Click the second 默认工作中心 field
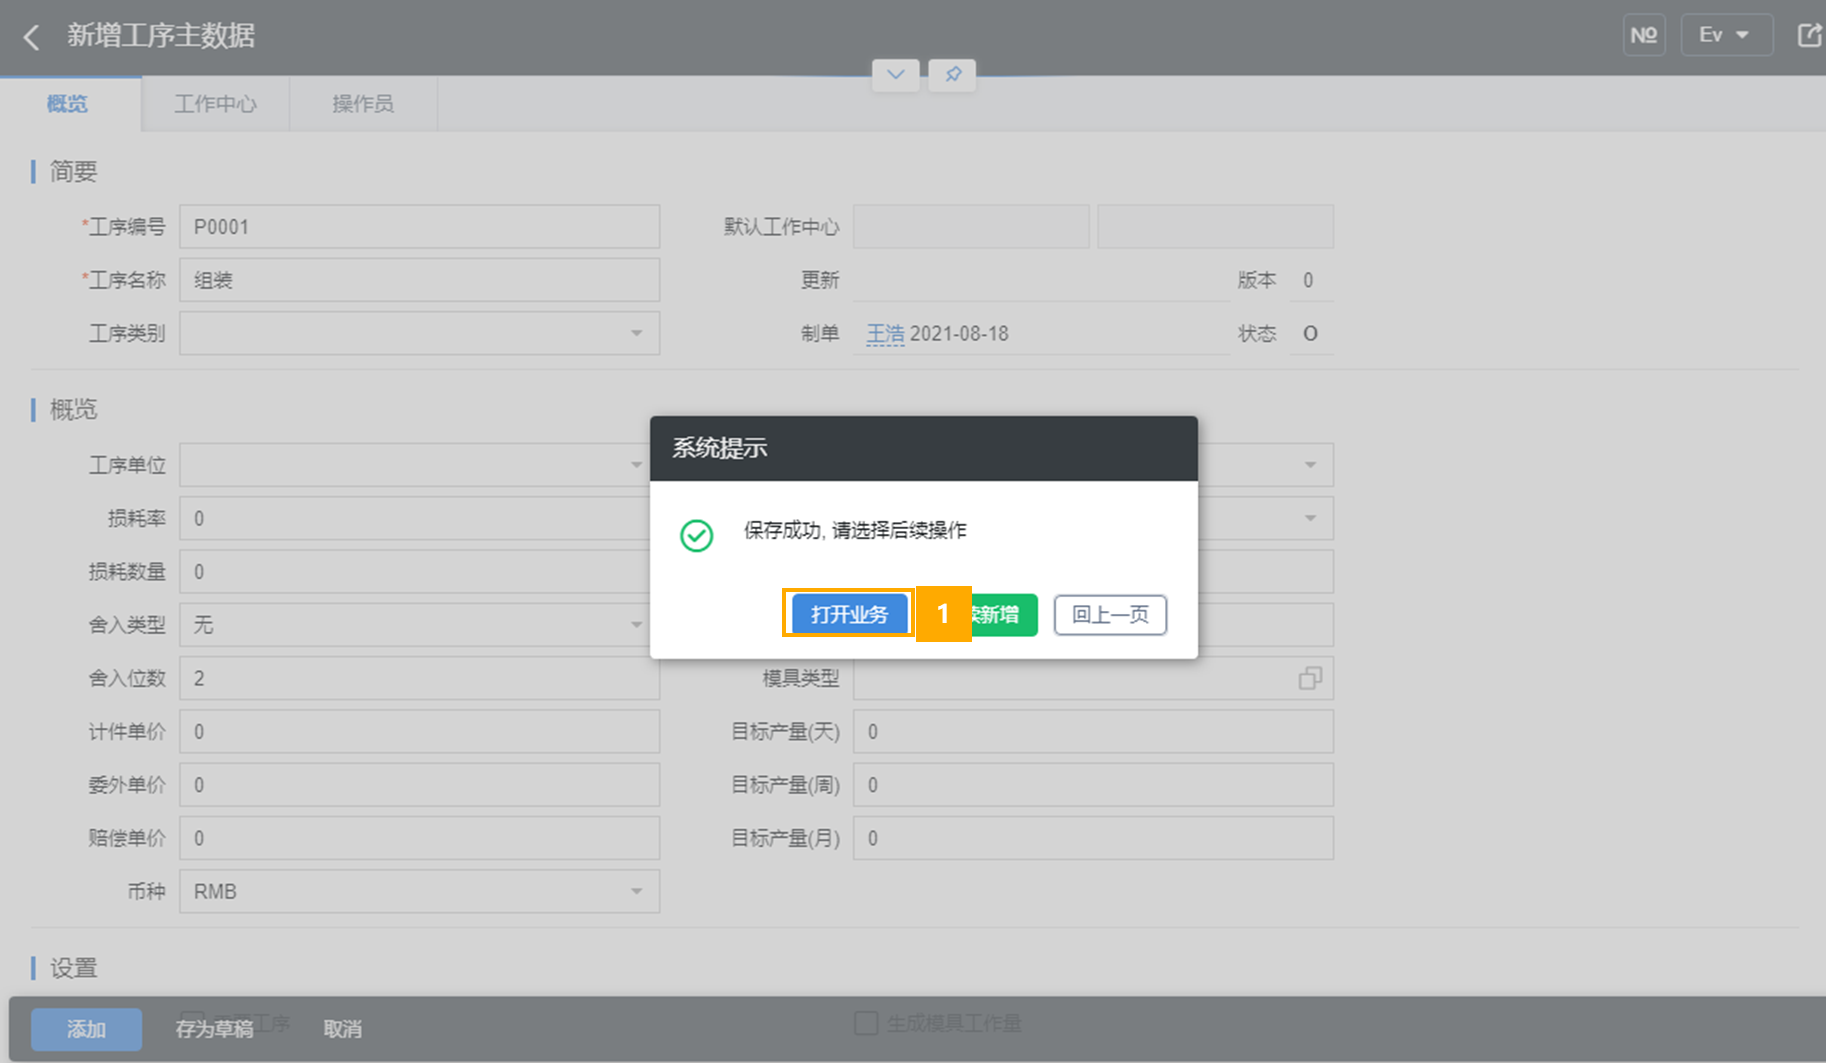This screenshot has height=1063, width=1826. click(x=1215, y=227)
